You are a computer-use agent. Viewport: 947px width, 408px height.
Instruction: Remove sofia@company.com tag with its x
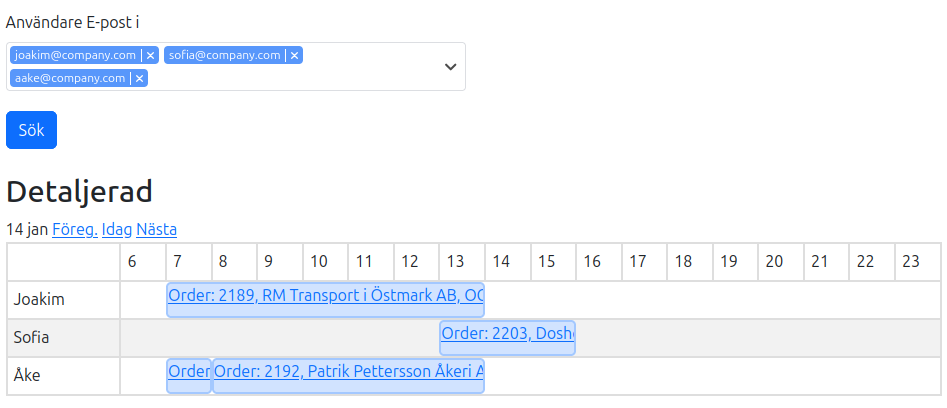point(295,56)
